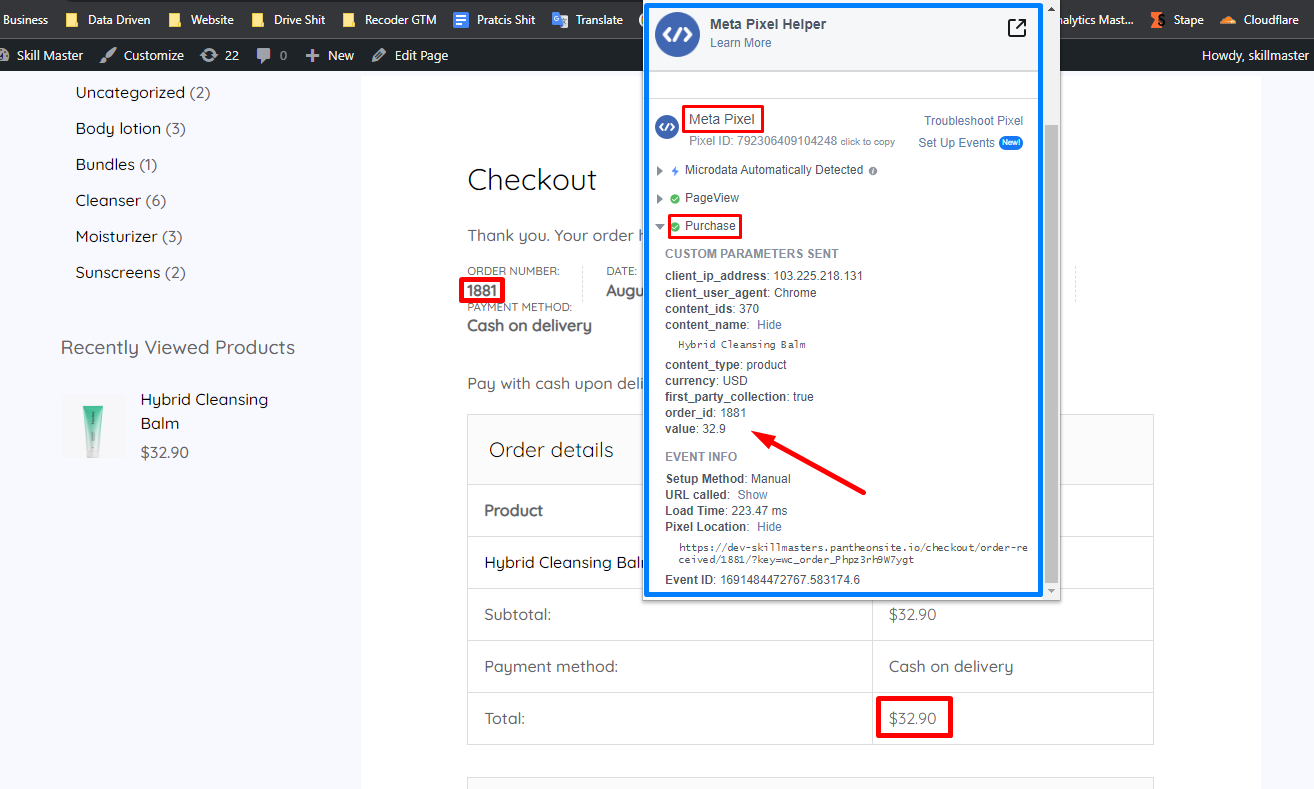
Task: Open the Cloudflare bookmark icon
Action: (x=1228, y=19)
